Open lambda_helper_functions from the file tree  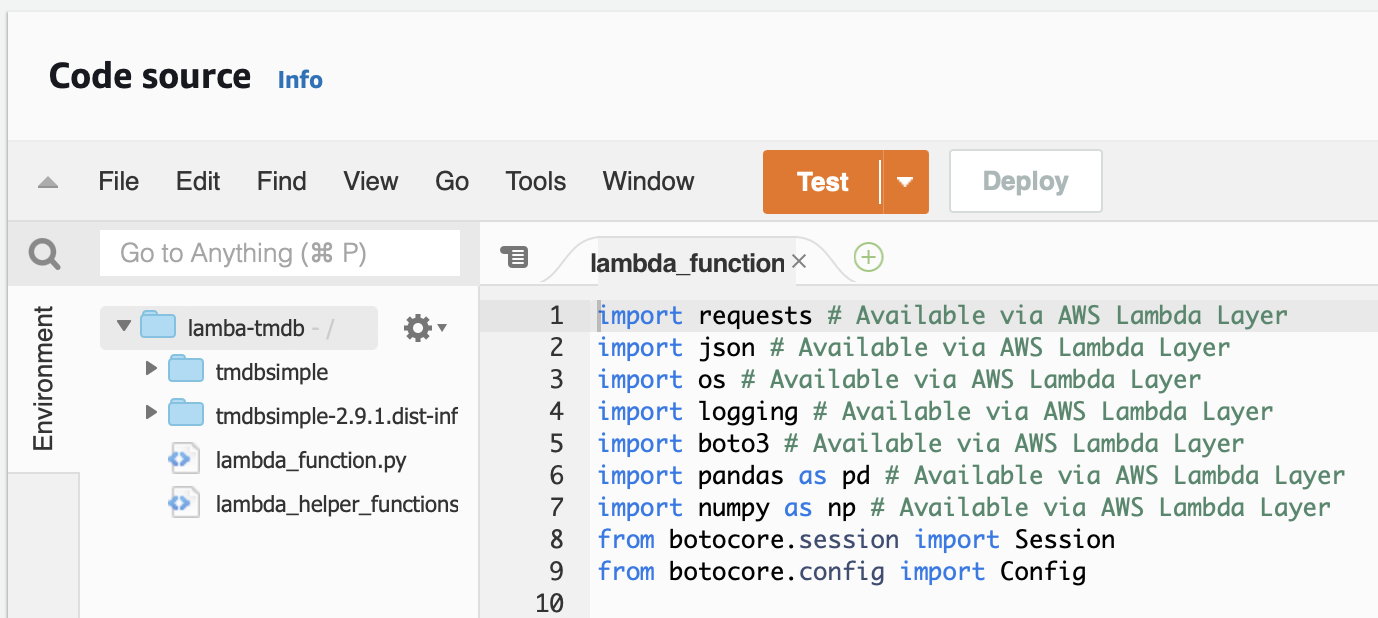tap(337, 503)
